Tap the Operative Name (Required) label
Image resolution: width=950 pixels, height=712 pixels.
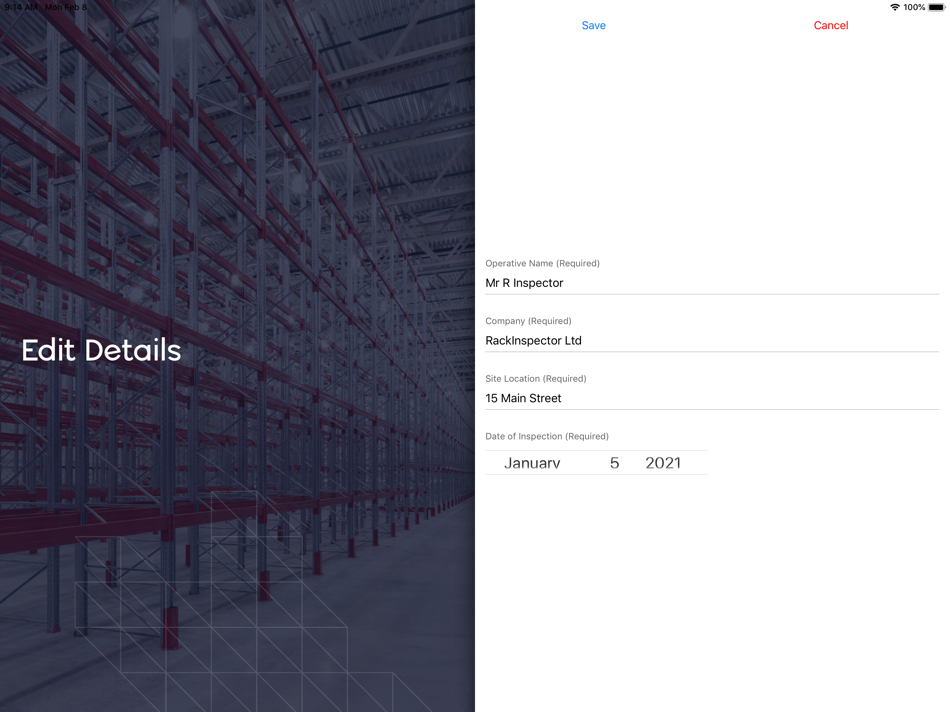542,263
